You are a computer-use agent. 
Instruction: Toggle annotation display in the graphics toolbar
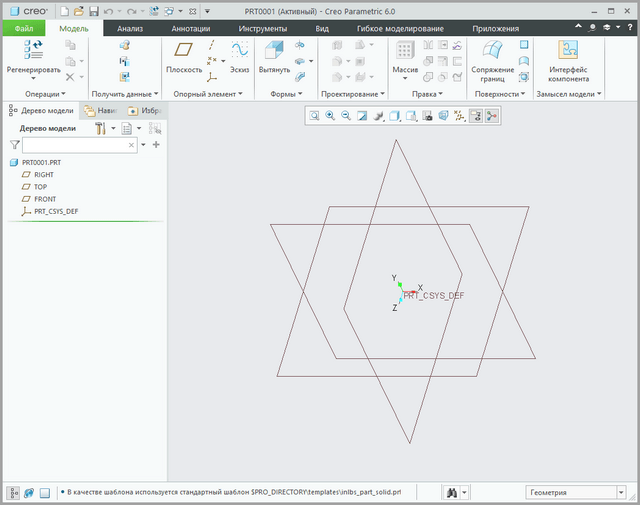(476, 116)
